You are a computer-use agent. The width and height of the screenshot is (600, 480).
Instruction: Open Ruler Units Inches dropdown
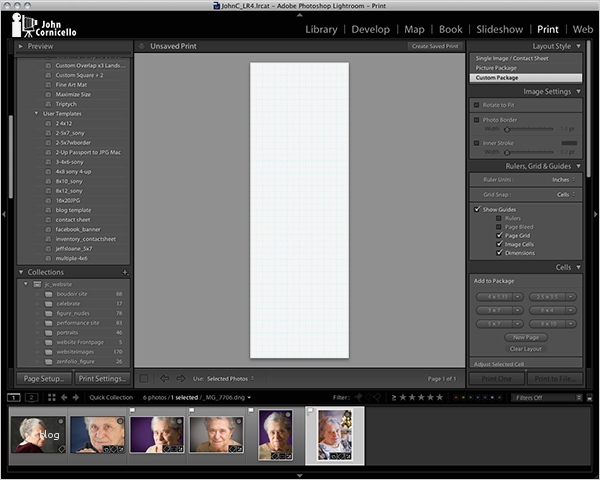(x=564, y=180)
